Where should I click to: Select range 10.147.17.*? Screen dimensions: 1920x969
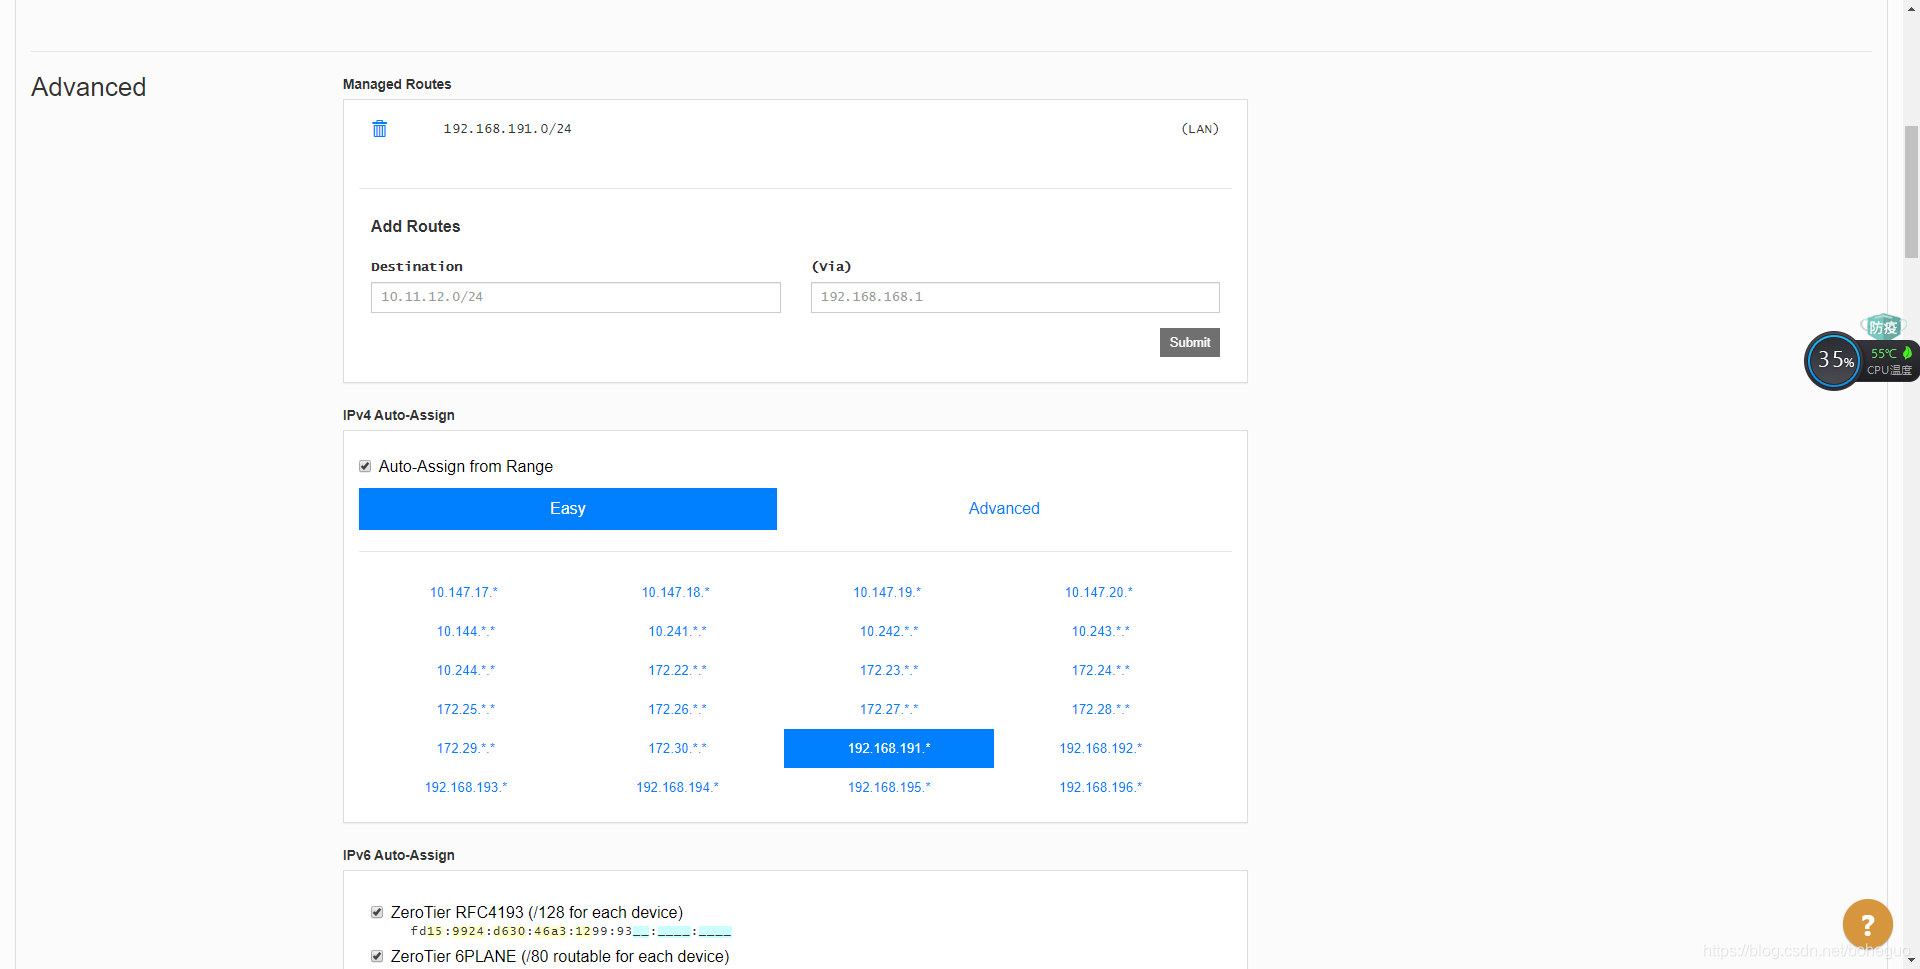464,593
